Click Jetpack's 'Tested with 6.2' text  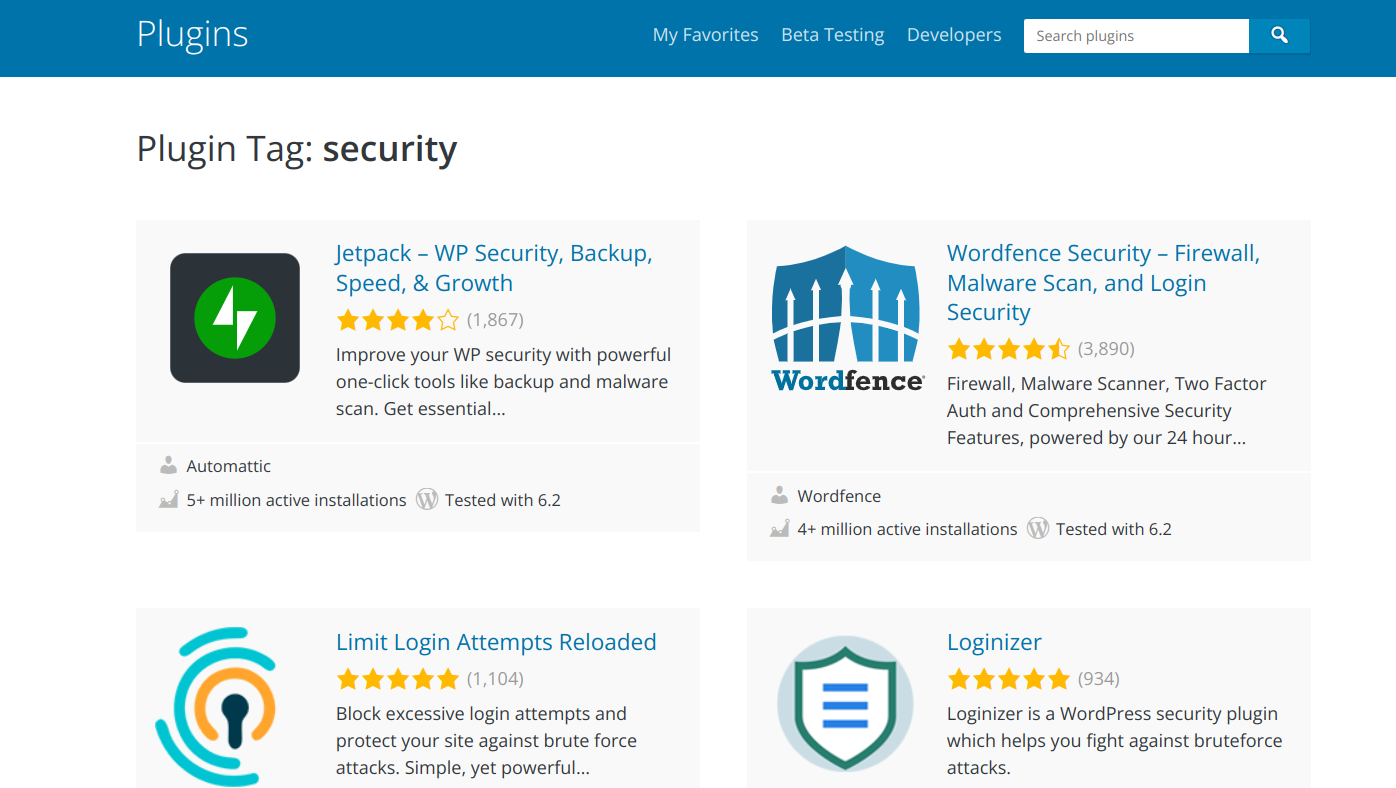(x=503, y=500)
